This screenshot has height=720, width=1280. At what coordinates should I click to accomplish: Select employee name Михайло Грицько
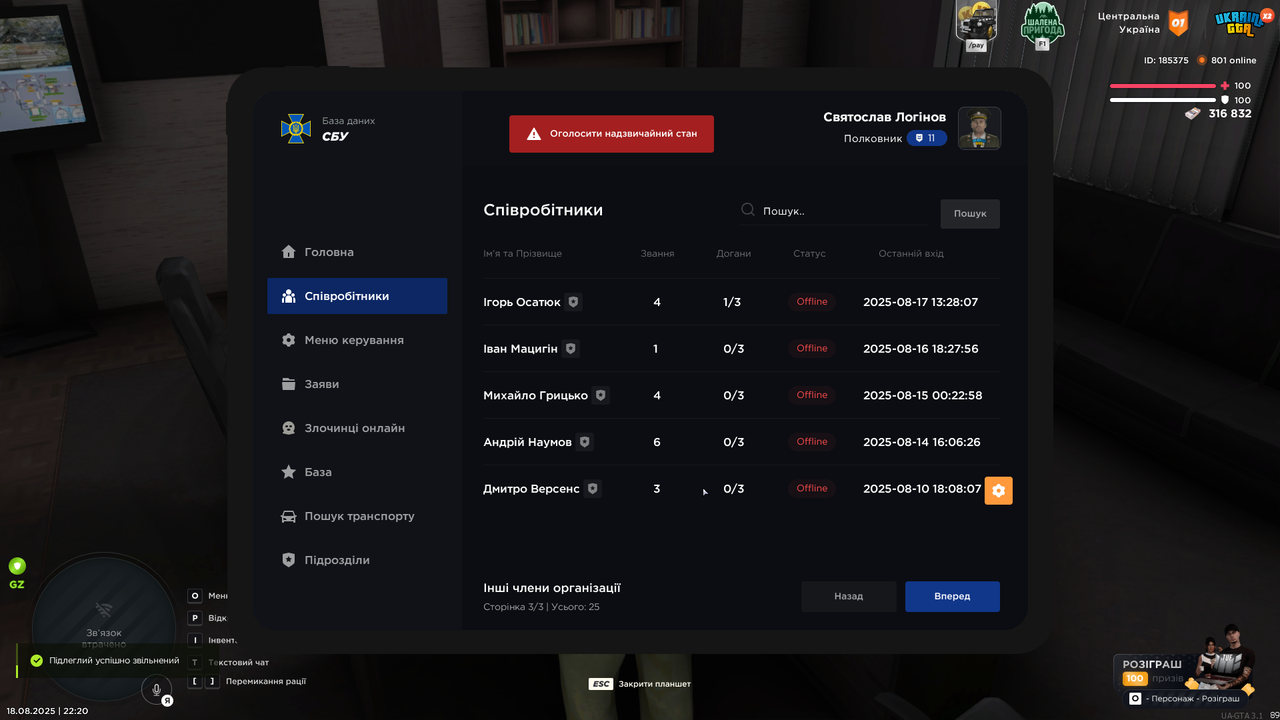(535, 395)
